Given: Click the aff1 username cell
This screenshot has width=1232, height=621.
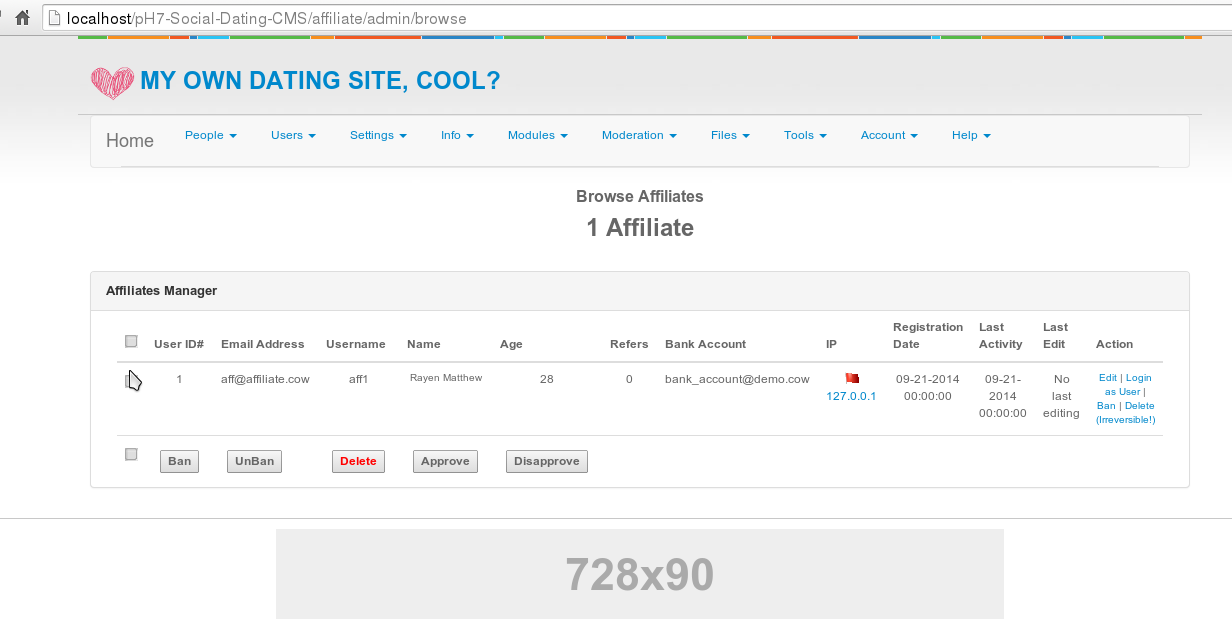Looking at the screenshot, I should tap(359, 379).
